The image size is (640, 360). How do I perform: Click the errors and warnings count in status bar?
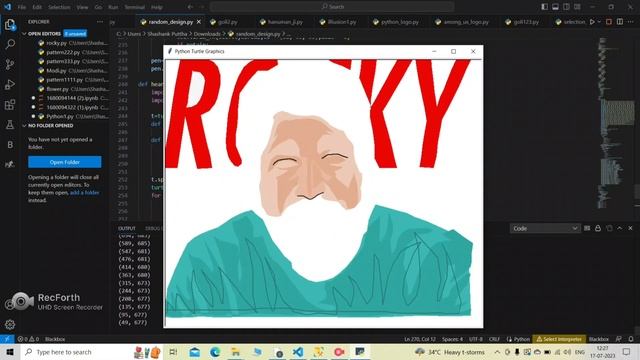(x=28, y=339)
